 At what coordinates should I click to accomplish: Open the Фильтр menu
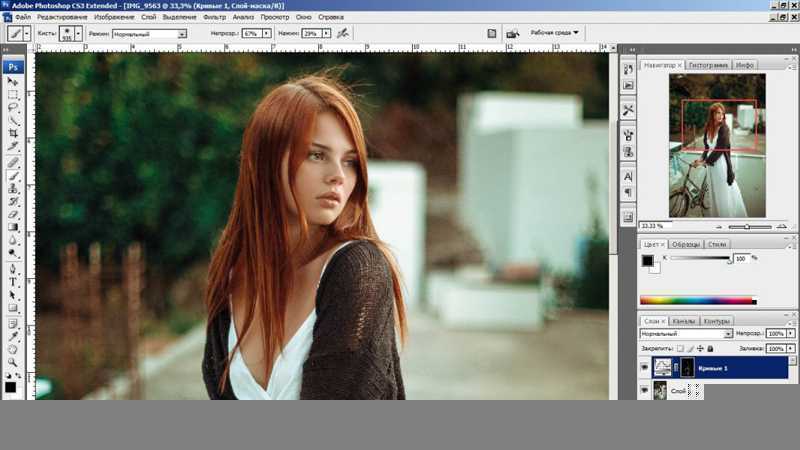tap(214, 17)
